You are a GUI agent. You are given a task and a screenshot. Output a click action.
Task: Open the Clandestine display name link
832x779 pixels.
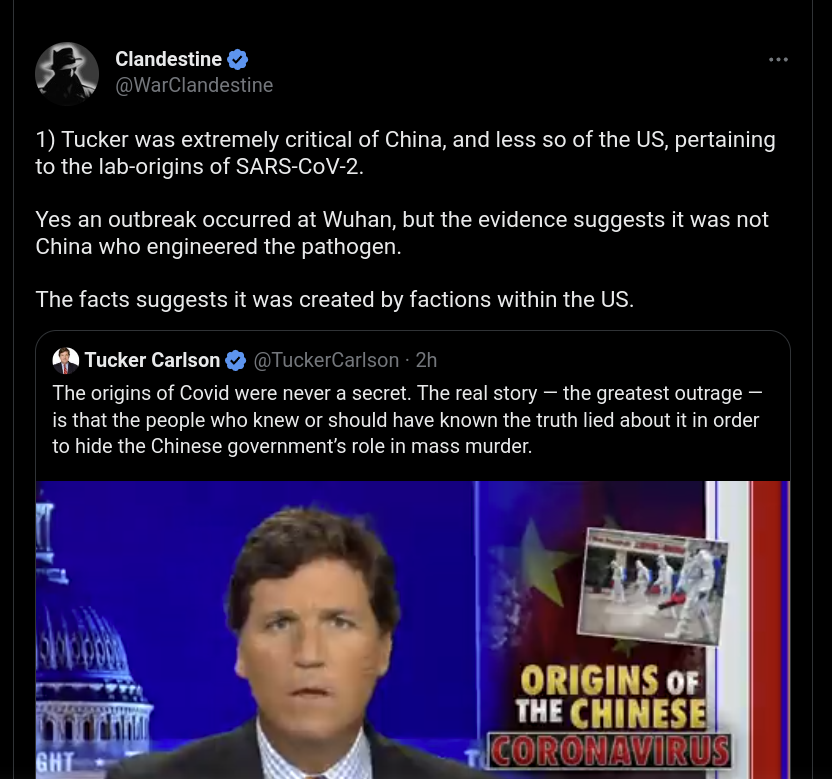(x=168, y=59)
